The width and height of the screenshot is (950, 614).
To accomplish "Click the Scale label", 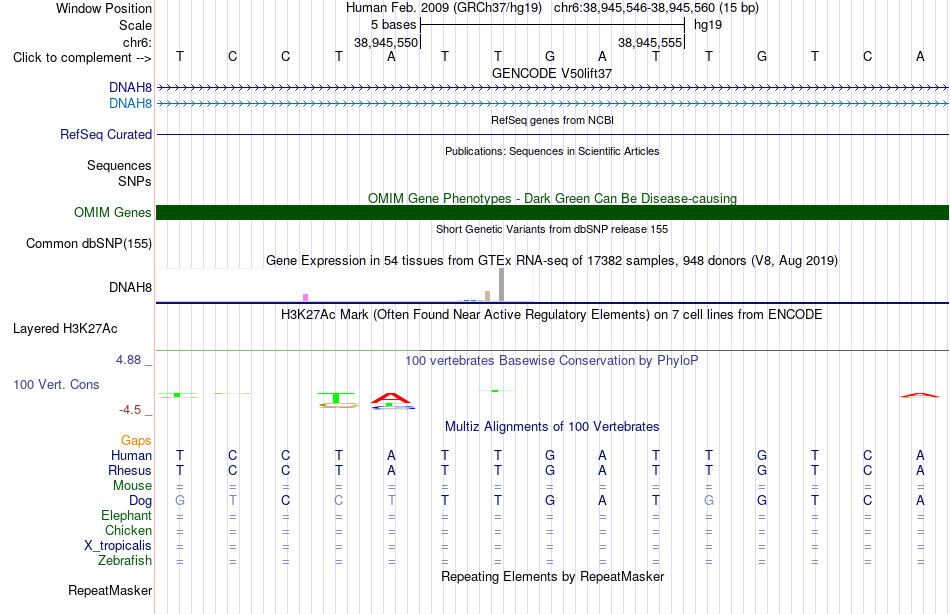I will point(136,25).
